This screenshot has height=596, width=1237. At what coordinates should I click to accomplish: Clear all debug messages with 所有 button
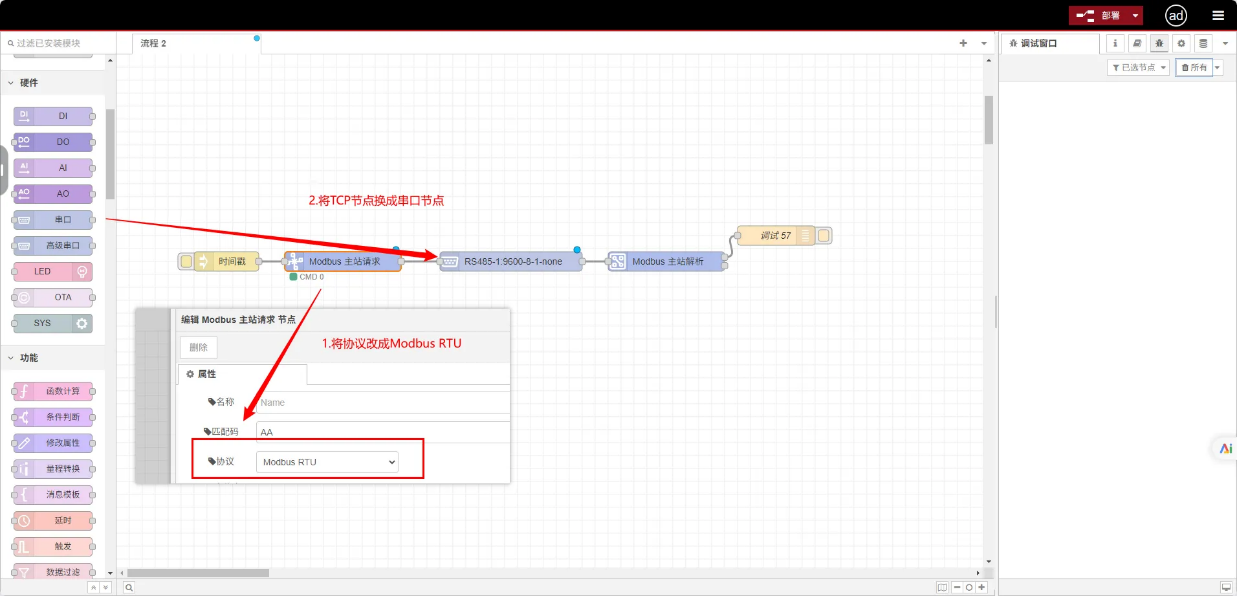[1193, 67]
